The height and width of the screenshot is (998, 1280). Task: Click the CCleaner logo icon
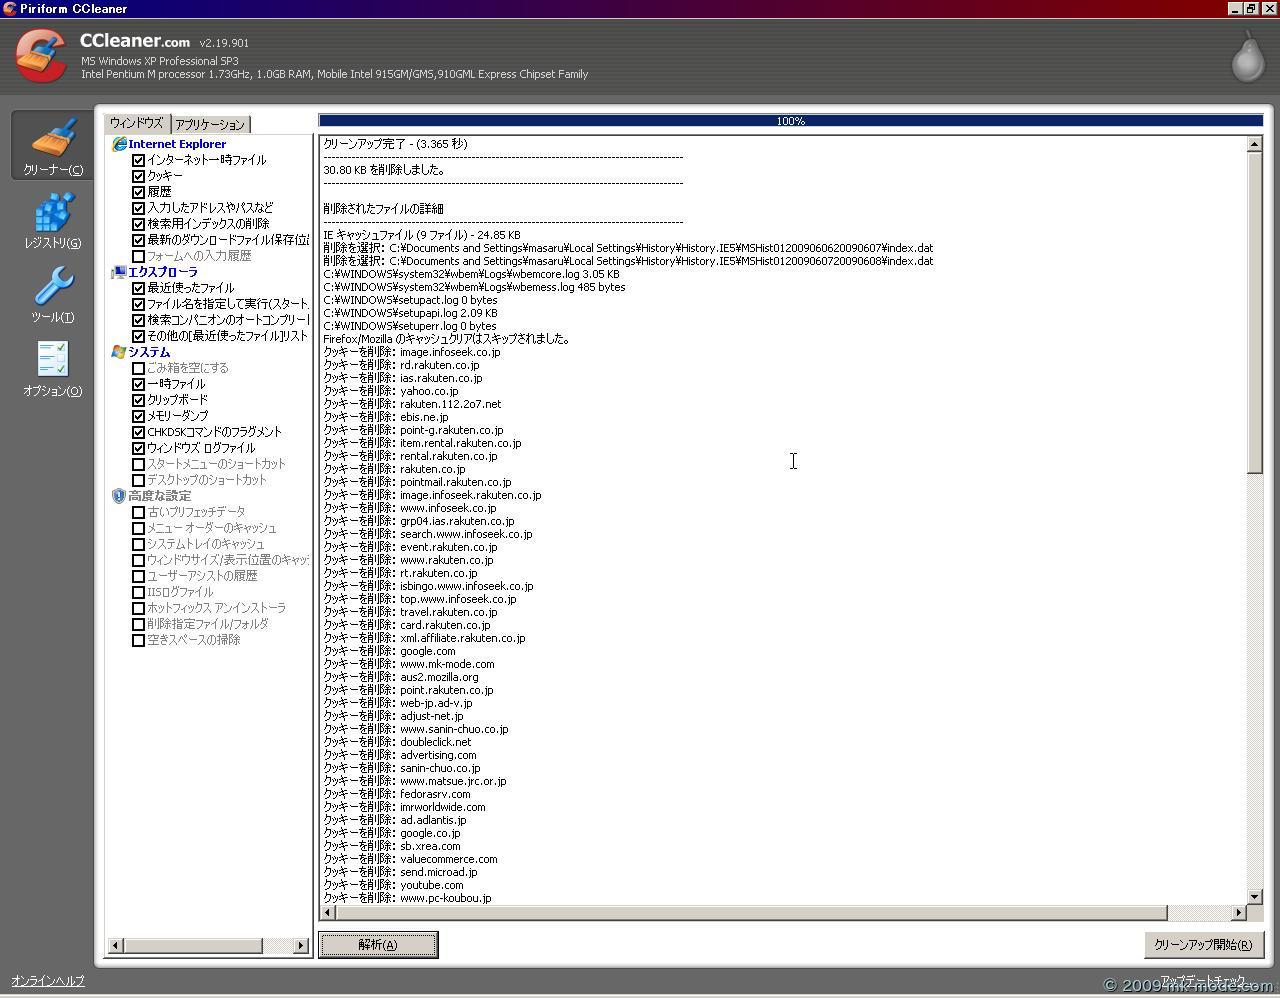coord(42,56)
